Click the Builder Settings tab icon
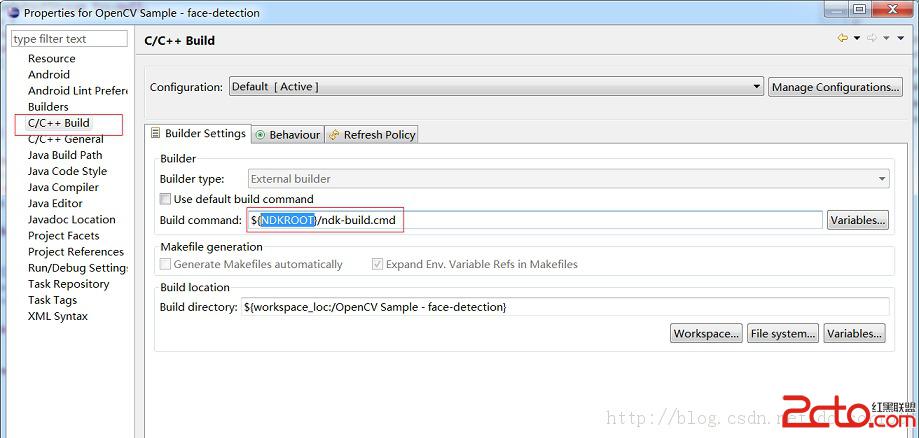 [155, 134]
